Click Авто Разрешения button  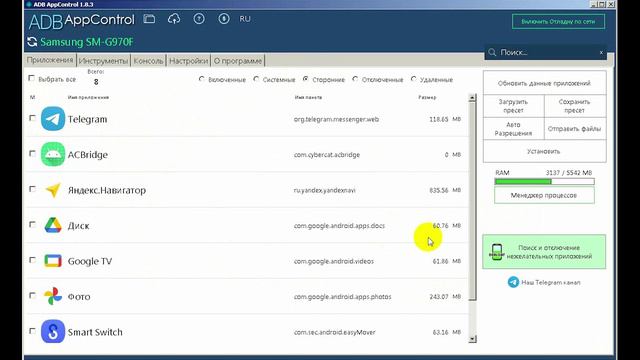coord(513,129)
